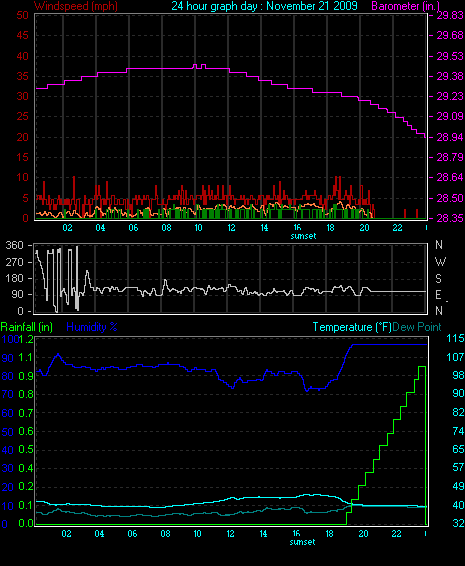
Task: Click the red 15 windspeed axis label
Action: click(x=22, y=157)
